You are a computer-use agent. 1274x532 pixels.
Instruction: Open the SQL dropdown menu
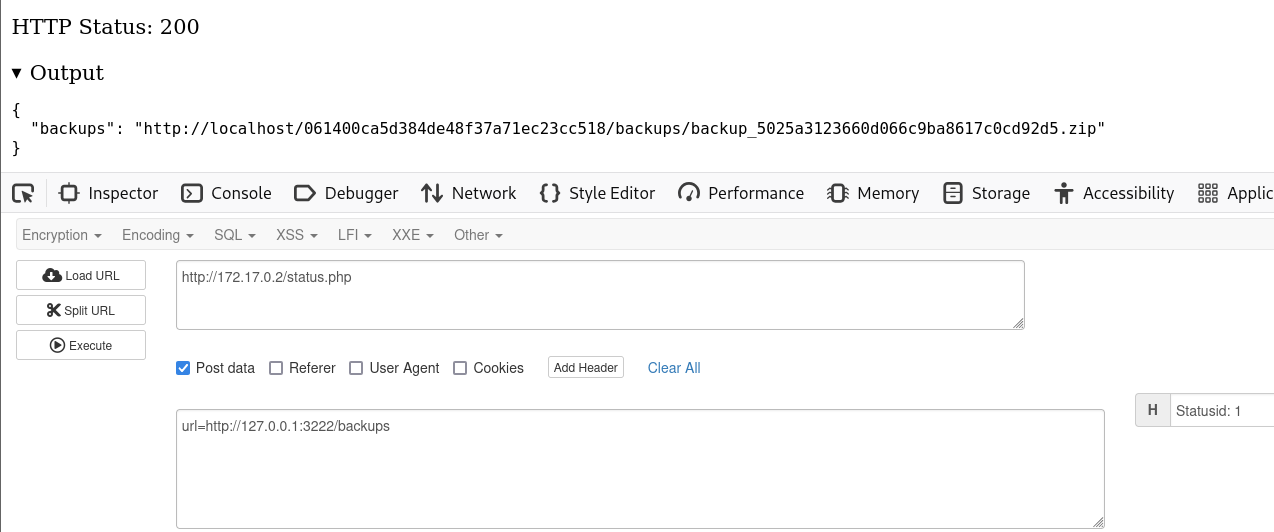tap(235, 235)
